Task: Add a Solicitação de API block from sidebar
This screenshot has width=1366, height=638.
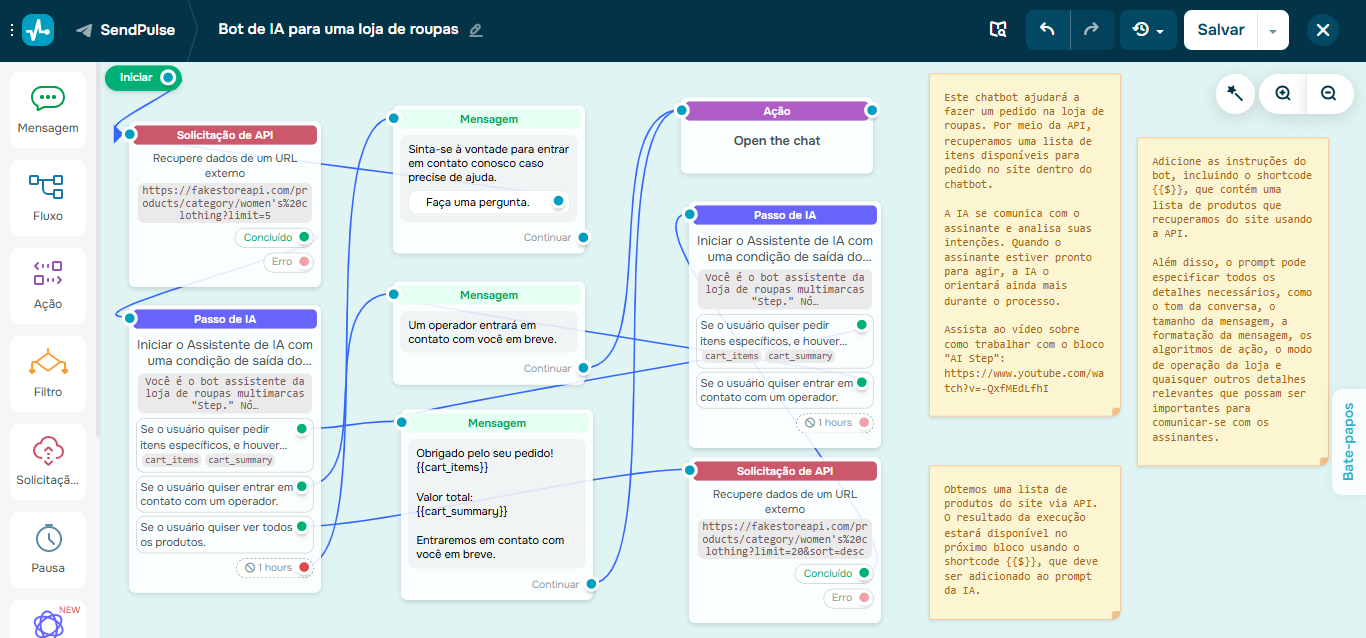Action: click(x=48, y=462)
